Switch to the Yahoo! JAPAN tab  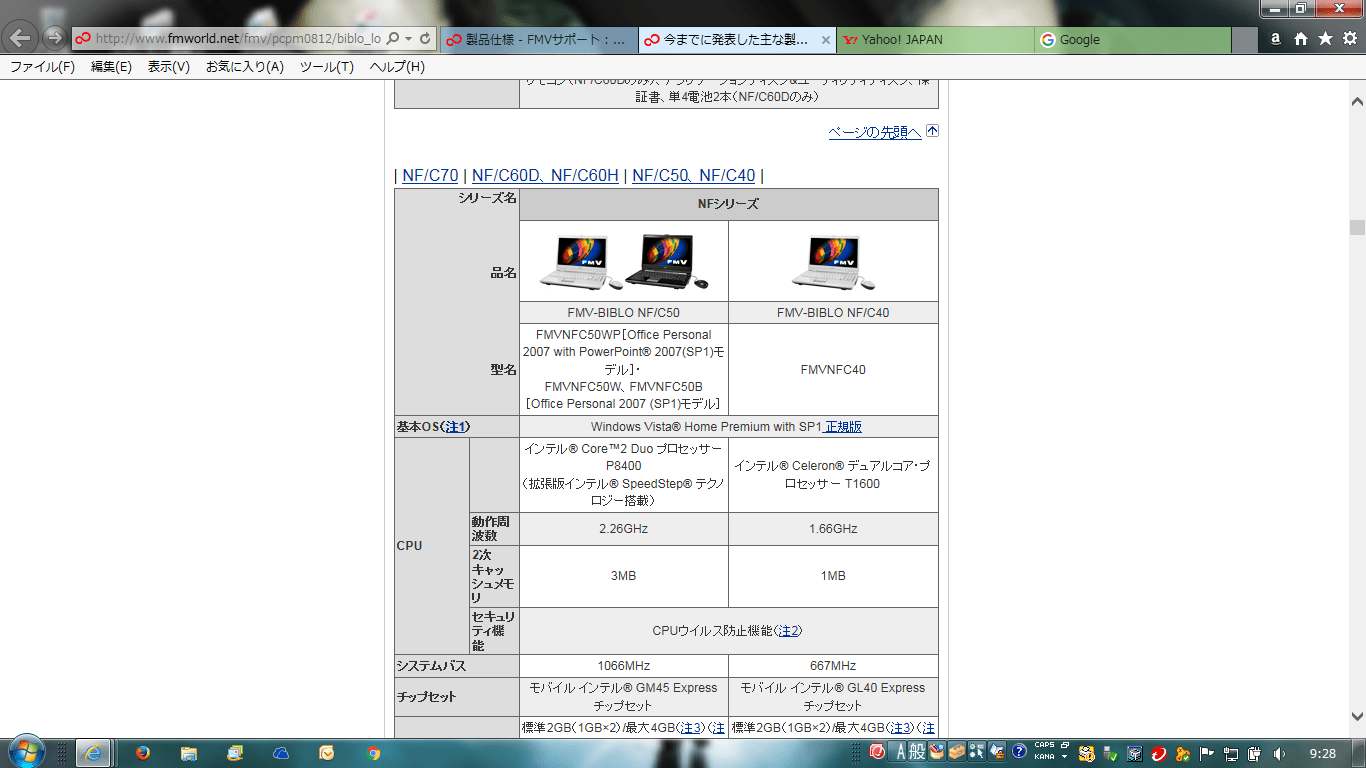click(x=935, y=40)
